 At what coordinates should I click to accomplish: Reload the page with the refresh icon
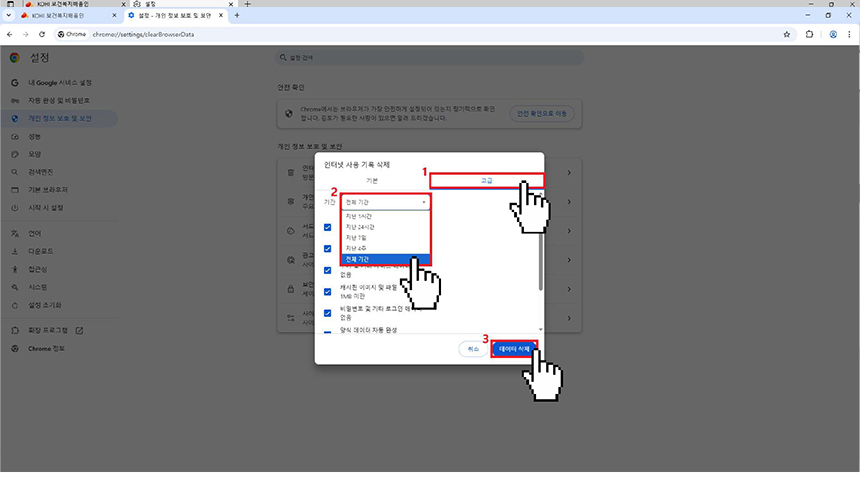[x=42, y=34]
